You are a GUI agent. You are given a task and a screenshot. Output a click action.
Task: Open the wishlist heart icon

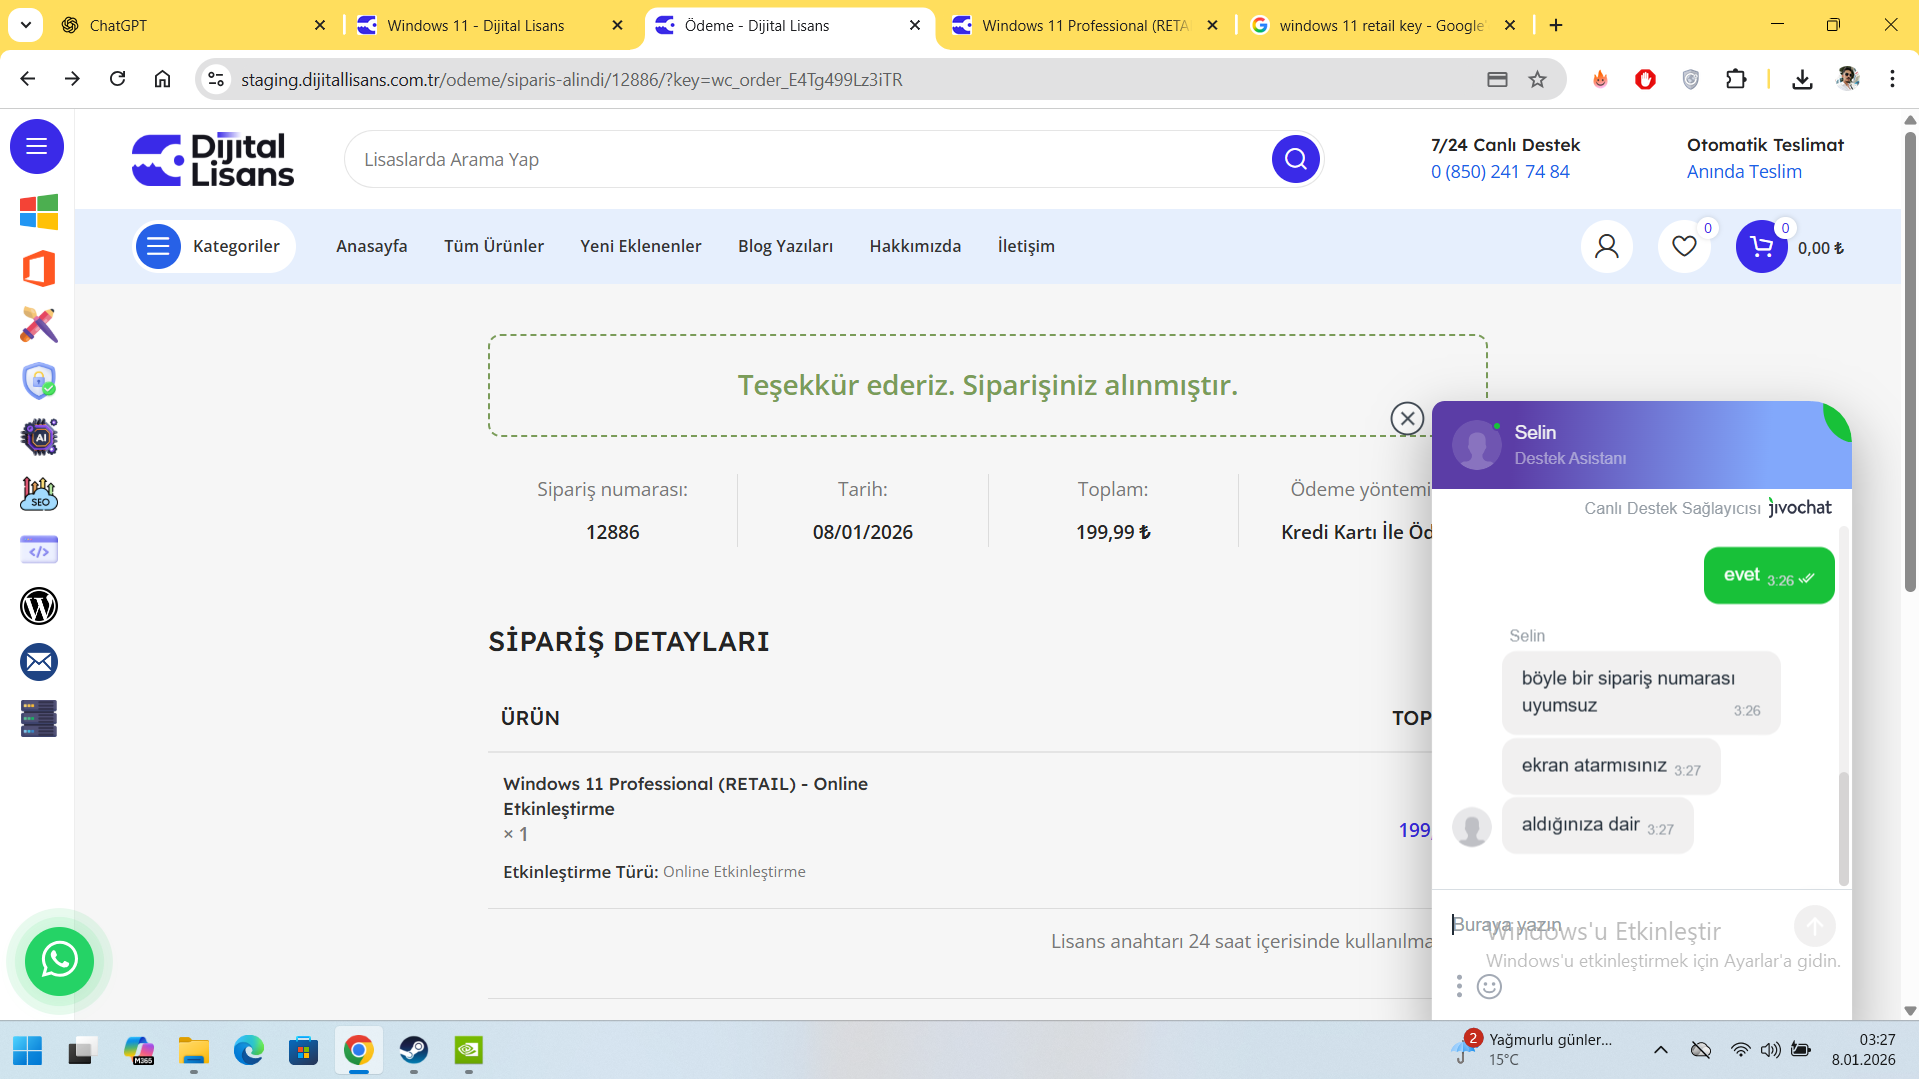(1684, 246)
